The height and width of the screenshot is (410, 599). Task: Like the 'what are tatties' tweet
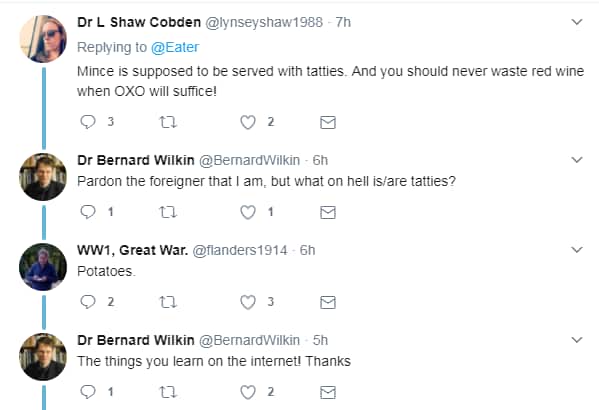click(x=248, y=212)
